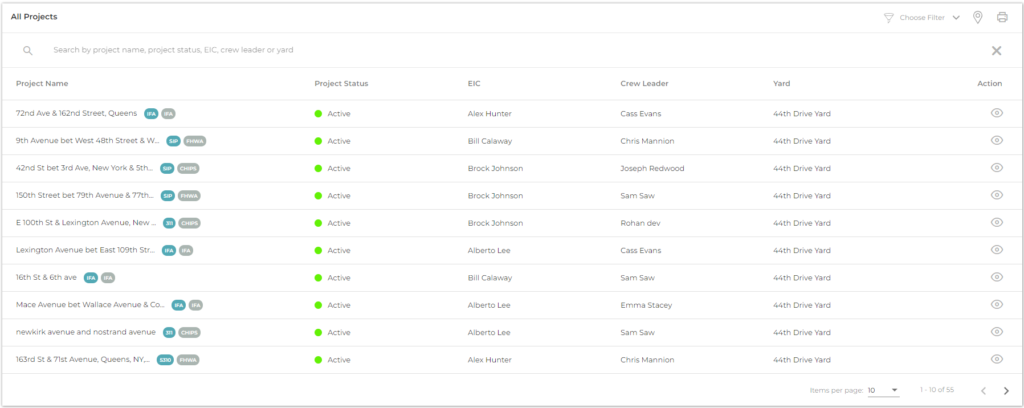Click the search magnifier icon

point(28,50)
